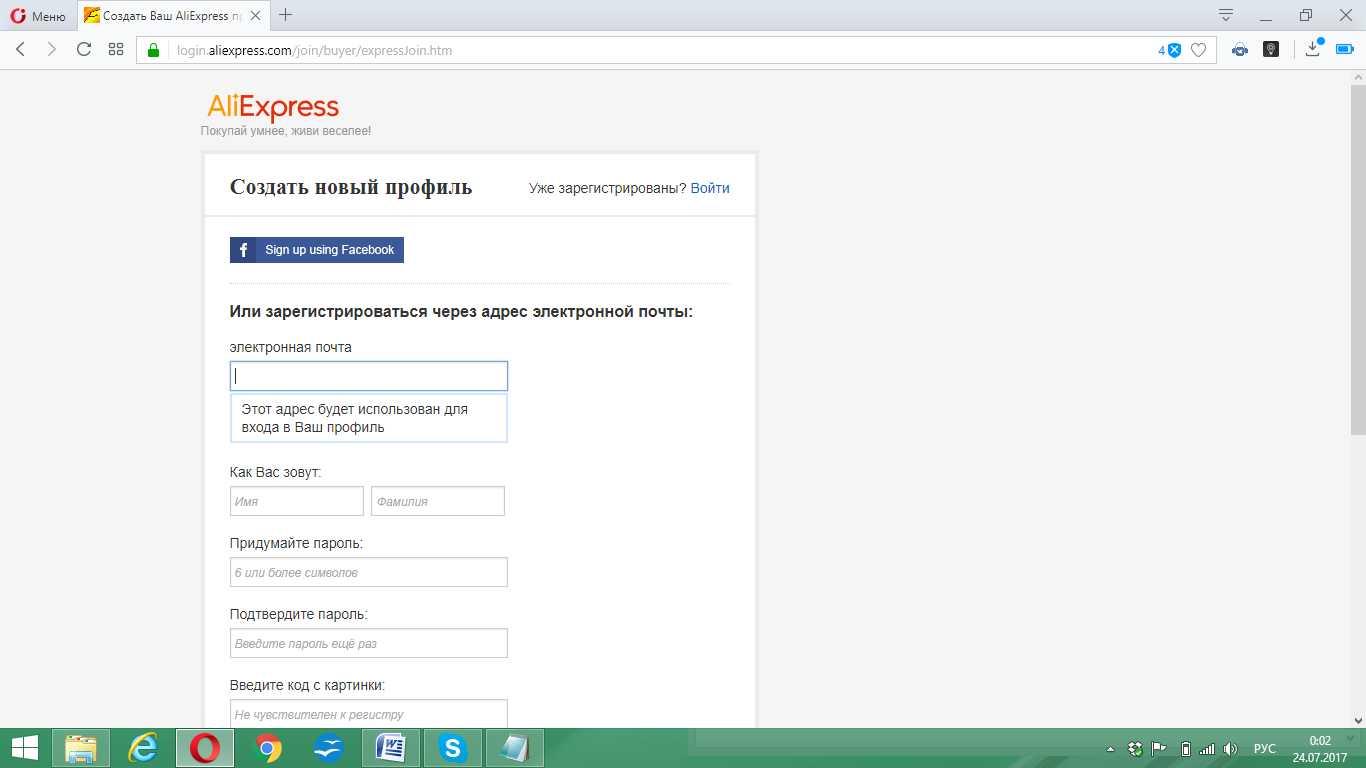
Task: Add page to bookmarks with heart icon
Action: pyautogui.click(x=1198, y=50)
